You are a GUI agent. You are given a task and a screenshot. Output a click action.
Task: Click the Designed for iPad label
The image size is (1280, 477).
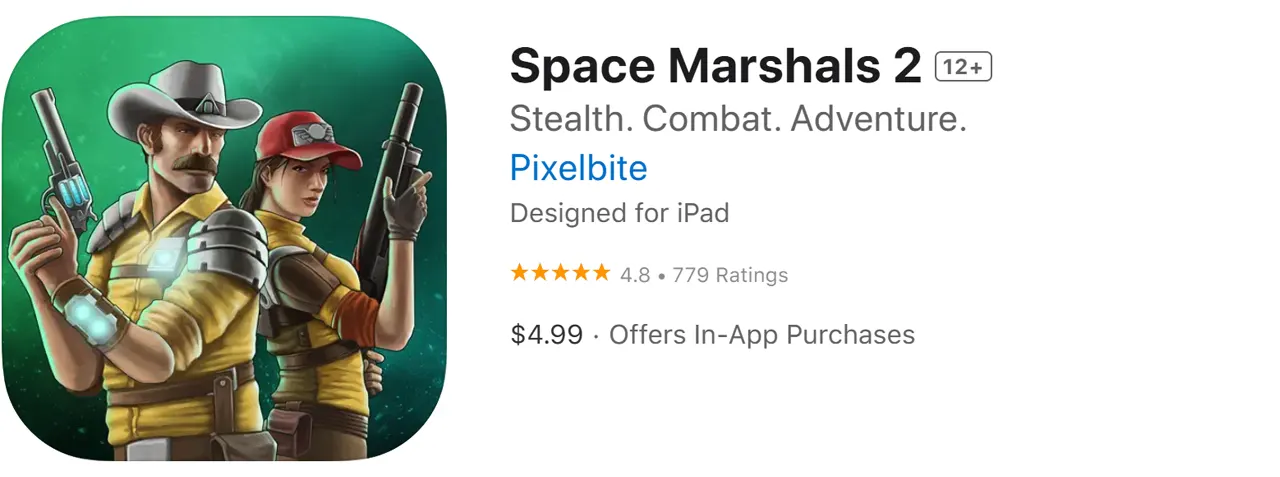pos(619,213)
